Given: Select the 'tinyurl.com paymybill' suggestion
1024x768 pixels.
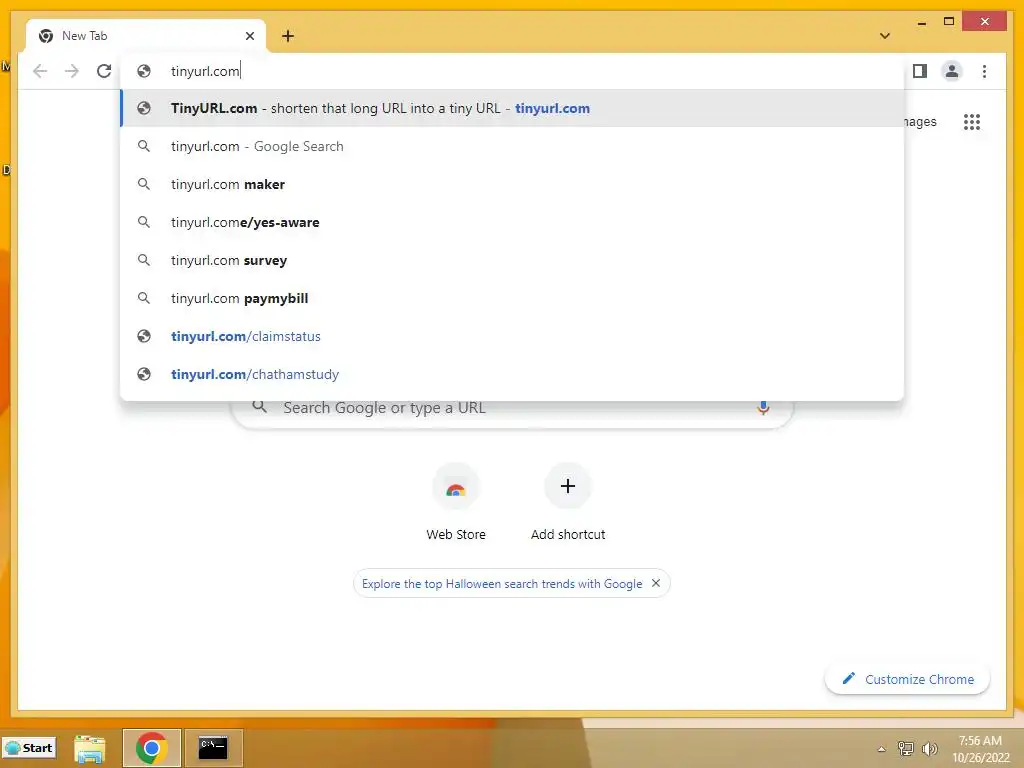Looking at the screenshot, I should coord(512,298).
